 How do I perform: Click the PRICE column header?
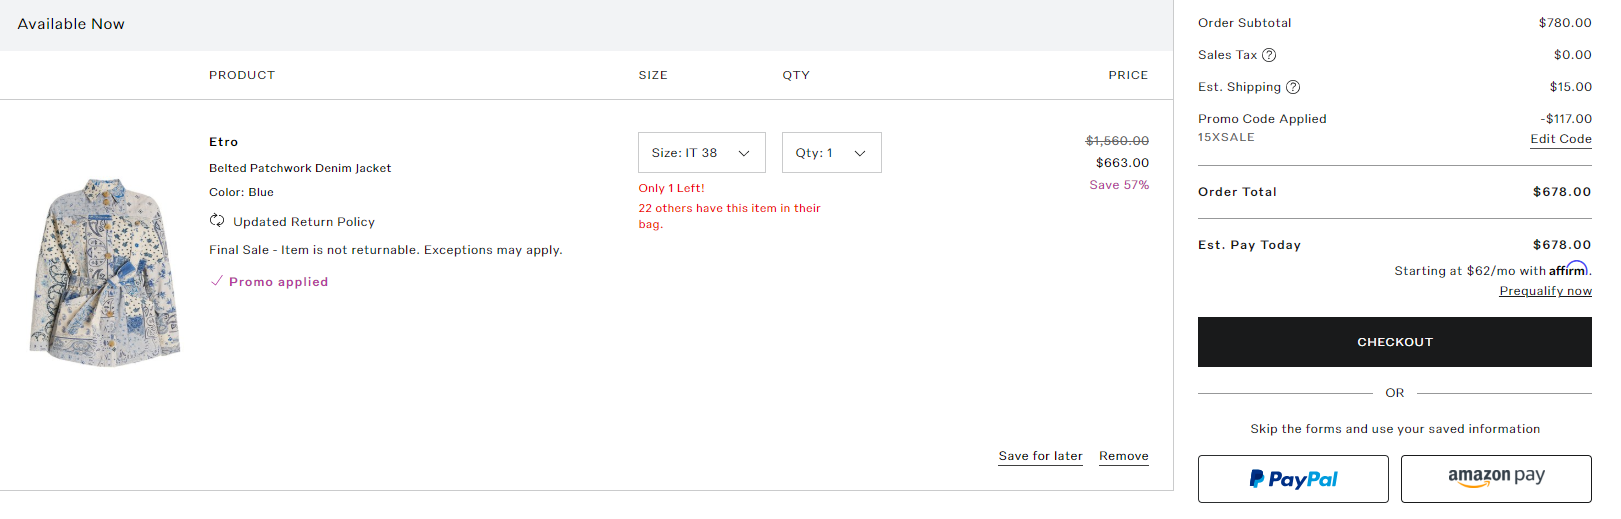point(1128,75)
